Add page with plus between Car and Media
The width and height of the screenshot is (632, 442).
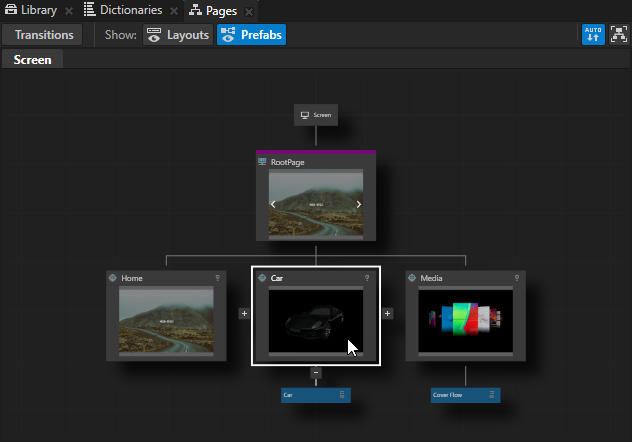click(388, 313)
